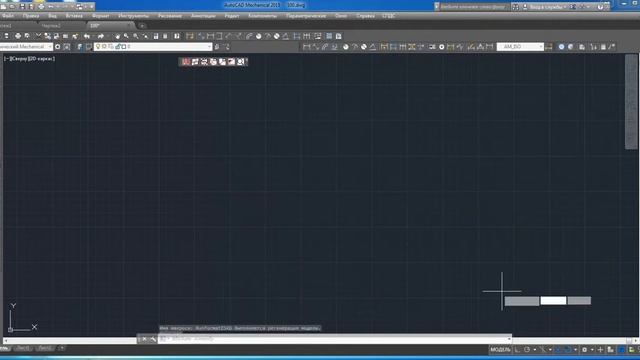
Task: Switch to the Лист2 layout tab
Action: click(44, 348)
